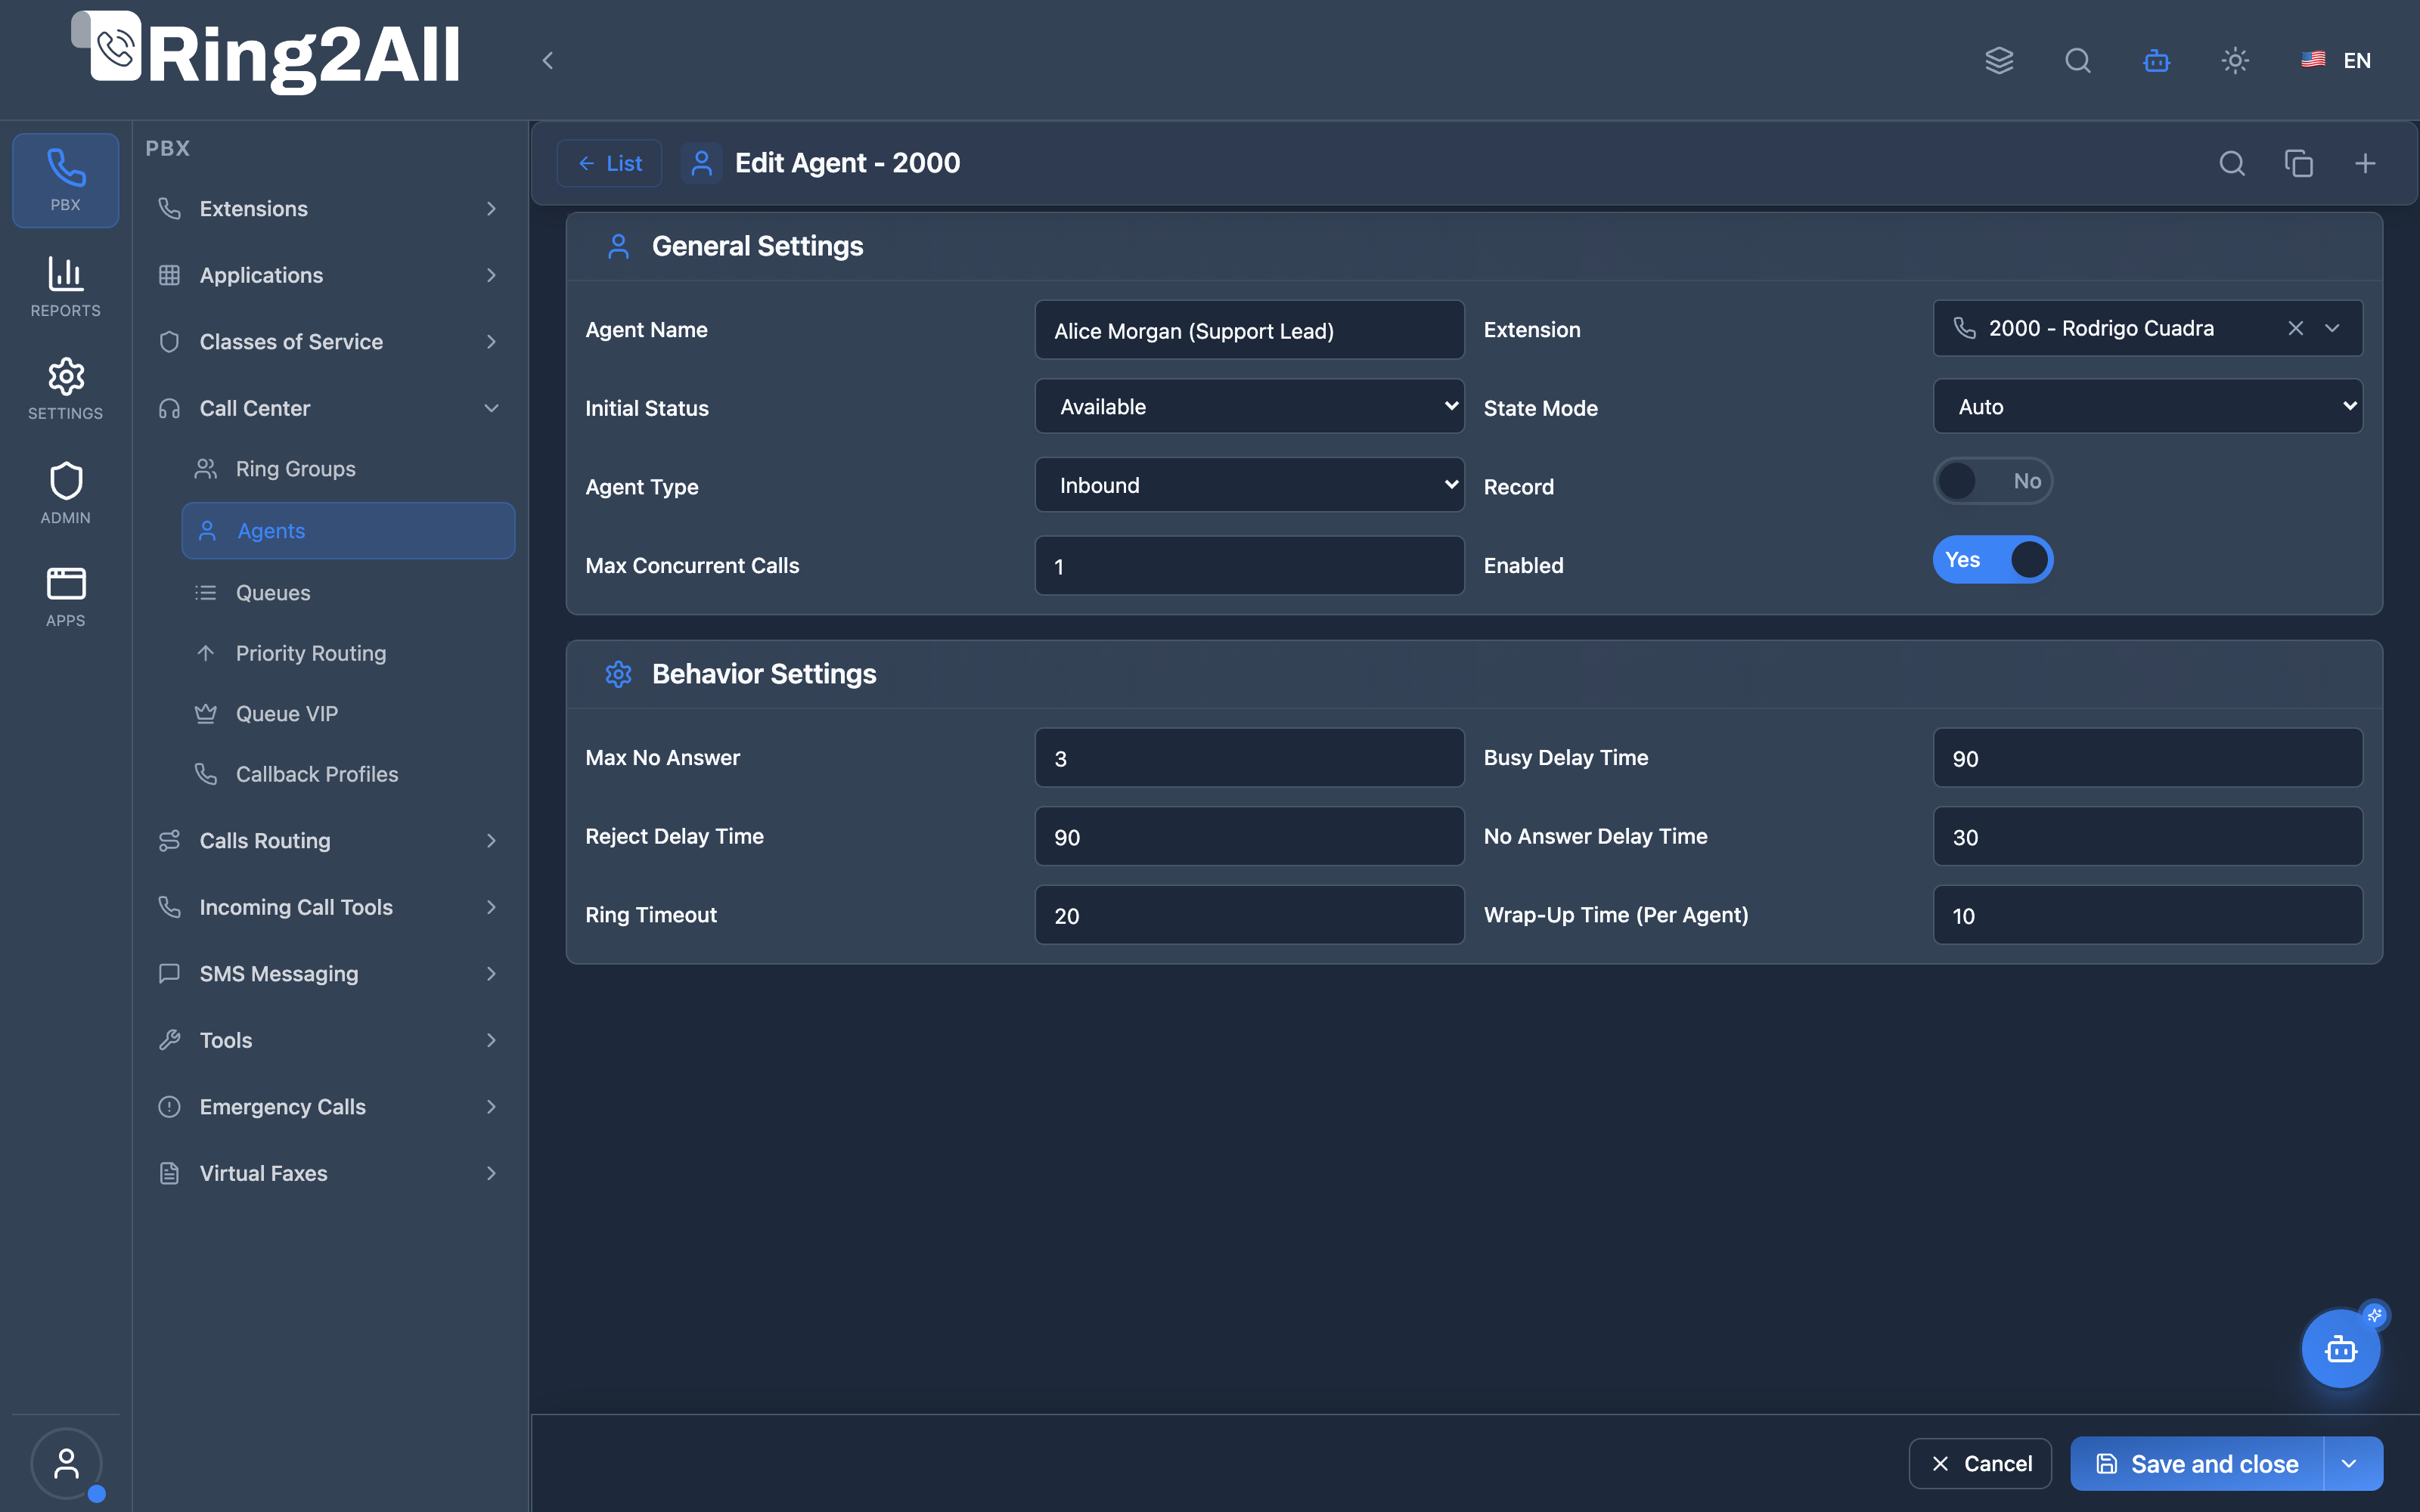The width and height of the screenshot is (2420, 1512).
Task: Open the Agent Type dropdown
Action: [x=1249, y=485]
